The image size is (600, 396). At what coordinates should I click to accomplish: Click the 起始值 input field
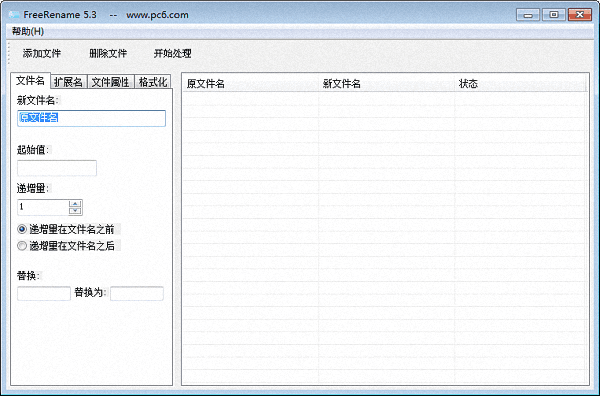[x=57, y=168]
